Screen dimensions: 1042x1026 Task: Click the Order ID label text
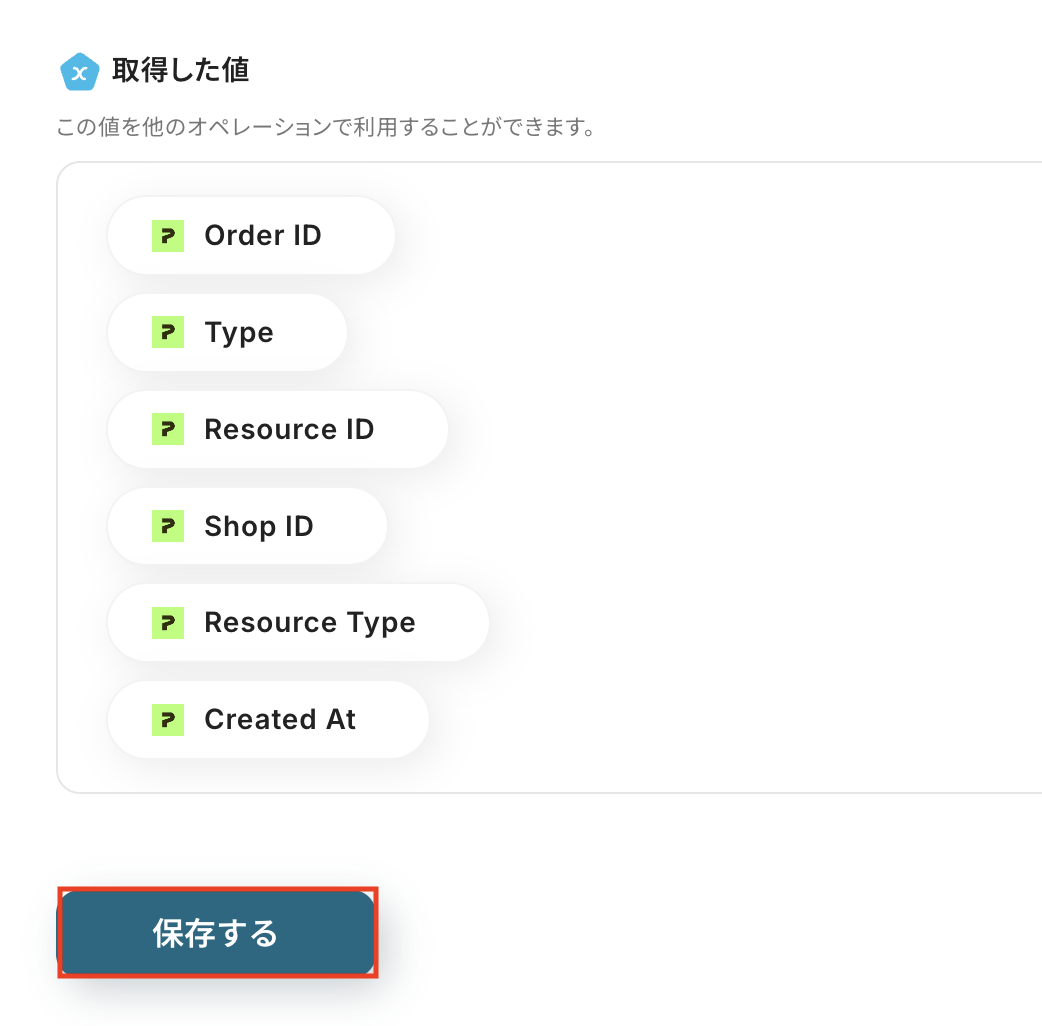pyautogui.click(x=263, y=235)
